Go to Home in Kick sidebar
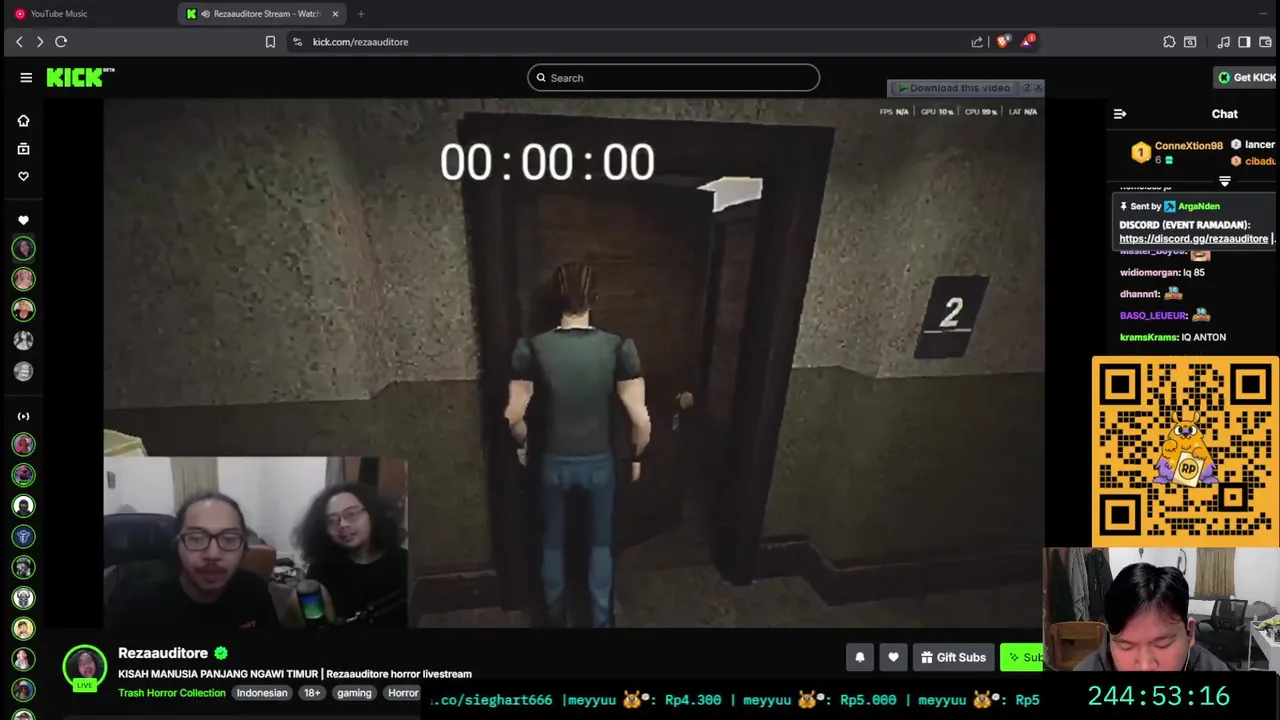Screen dimensions: 1280x720 [23, 121]
